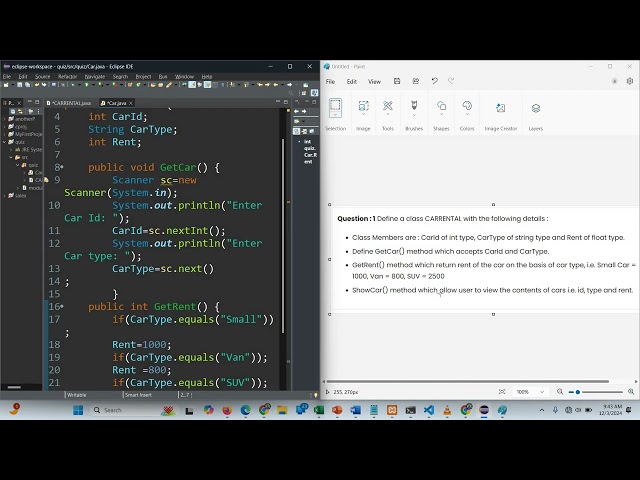Screen dimensions: 640x480
Task: Click Save icon in Eclipse toolbar
Action: (x=20, y=85)
